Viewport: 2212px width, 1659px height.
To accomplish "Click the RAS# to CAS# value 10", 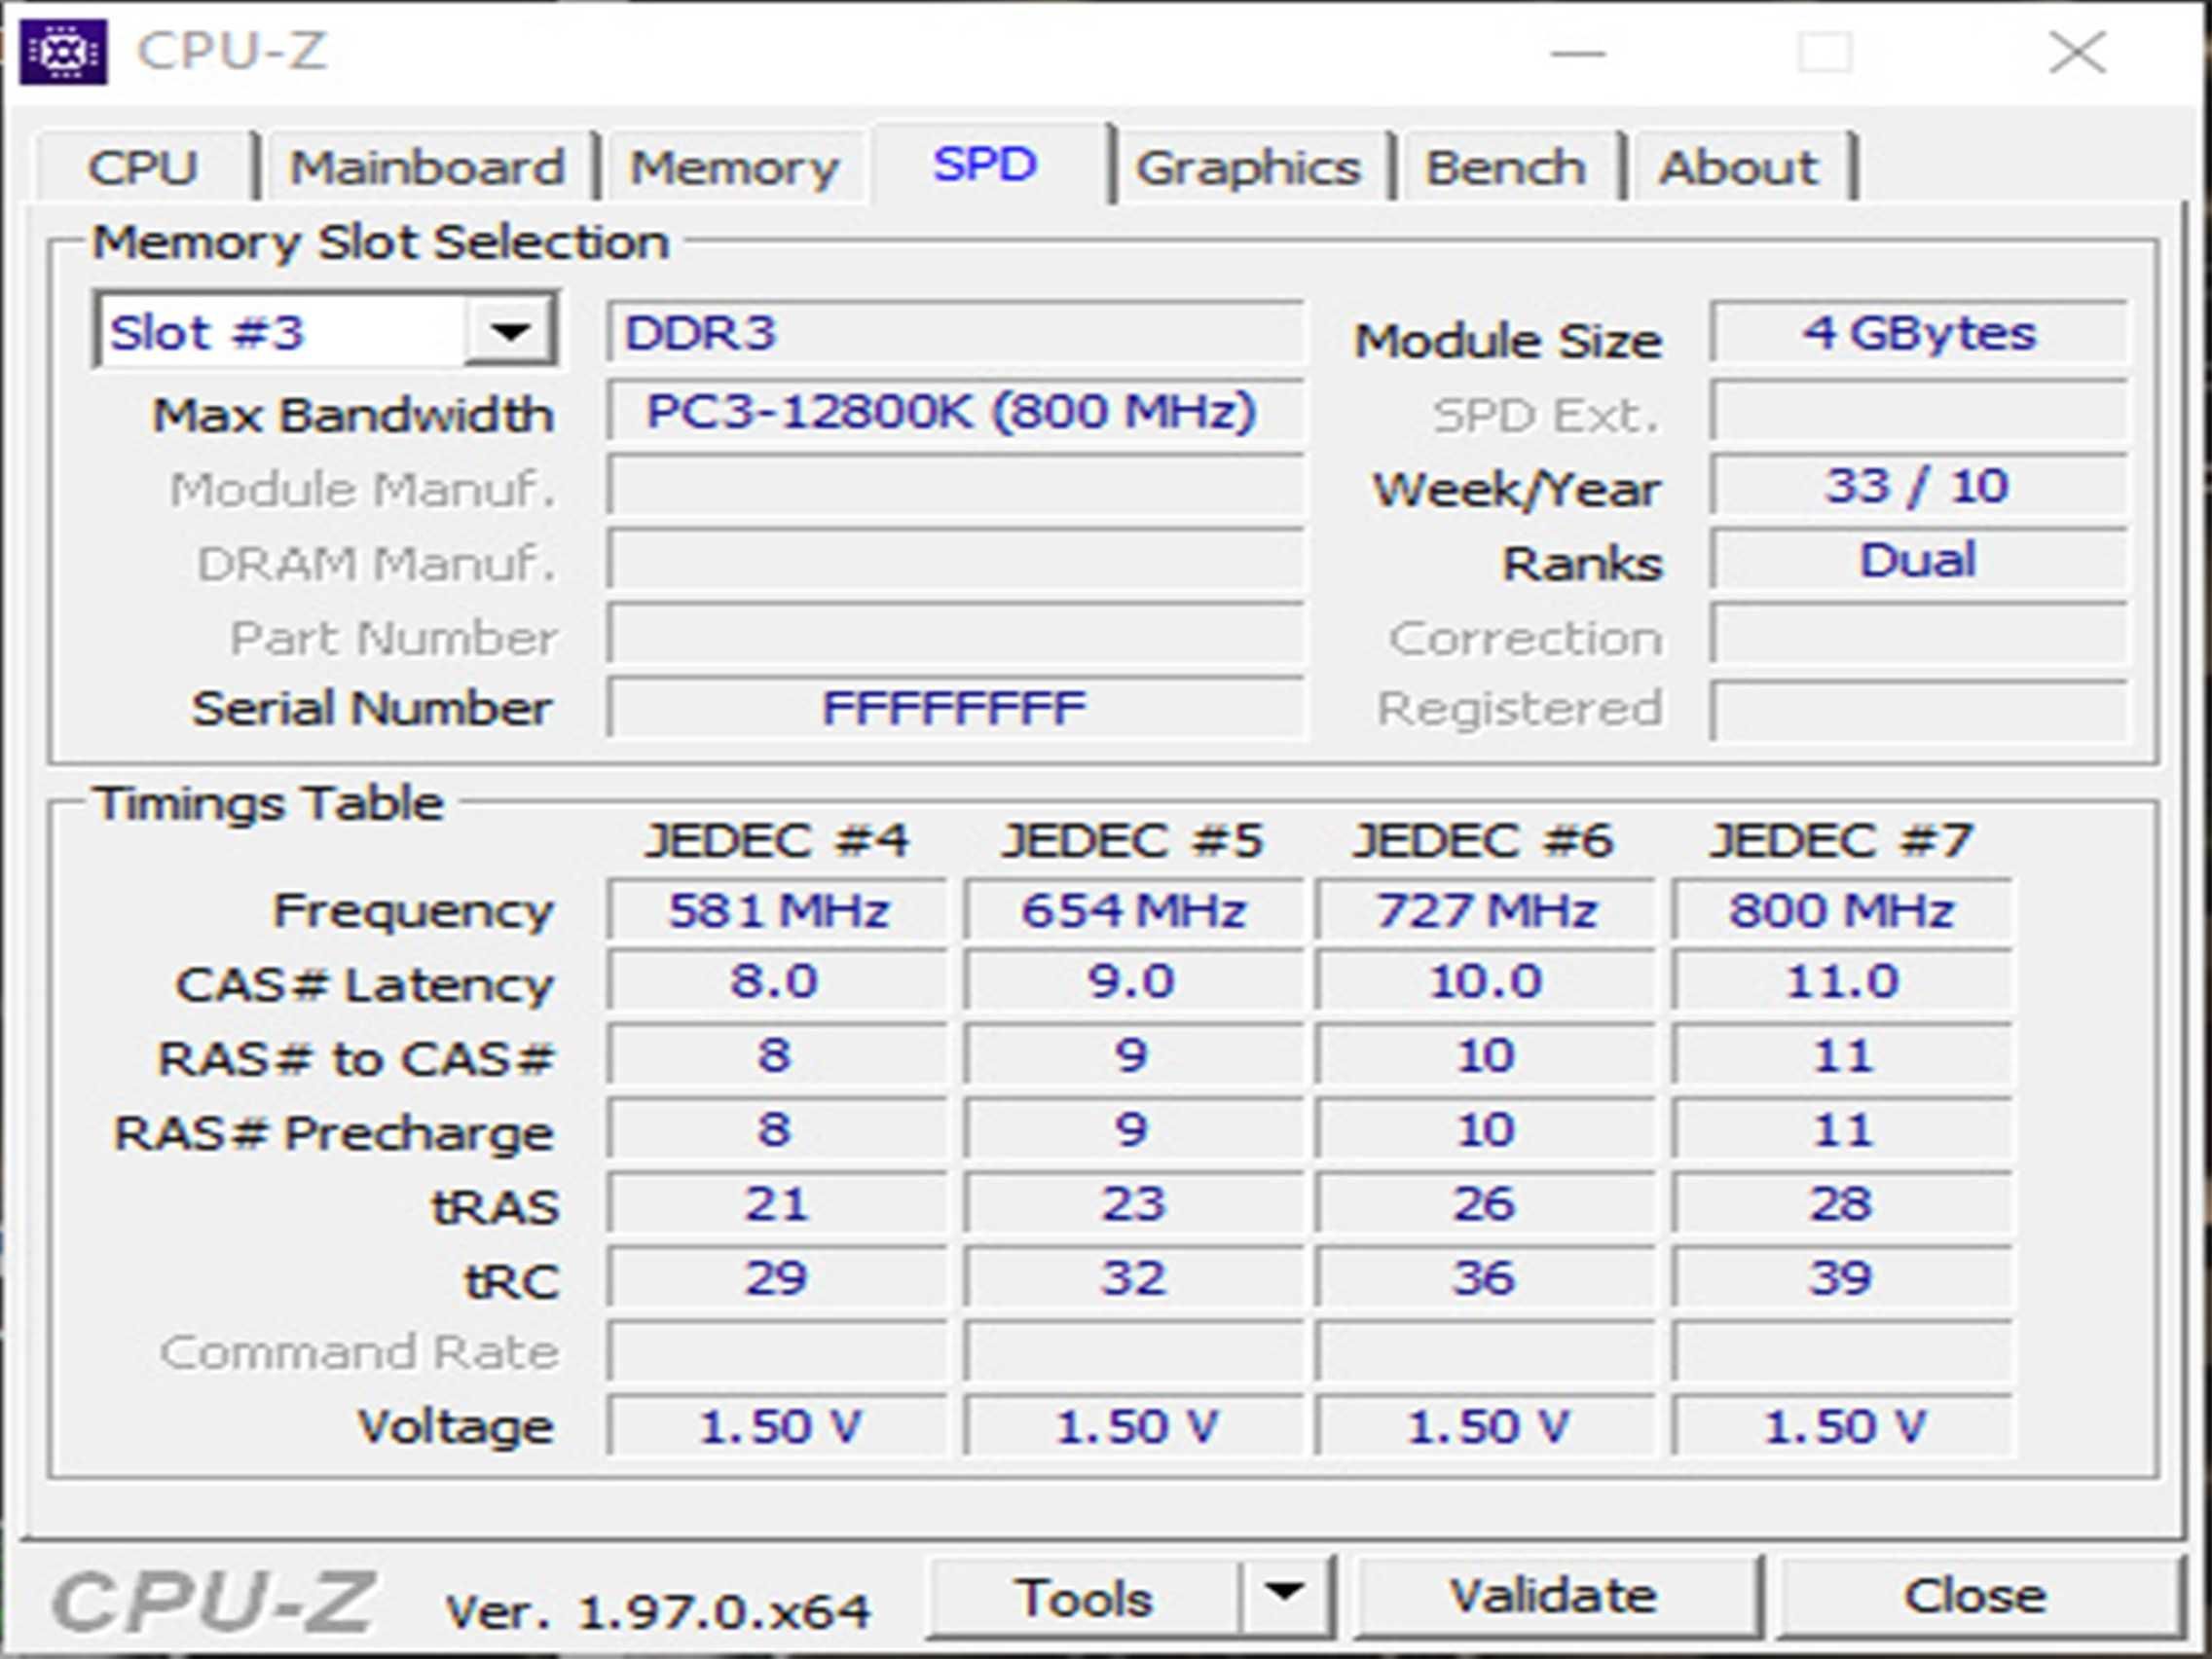I will pos(1485,1055).
